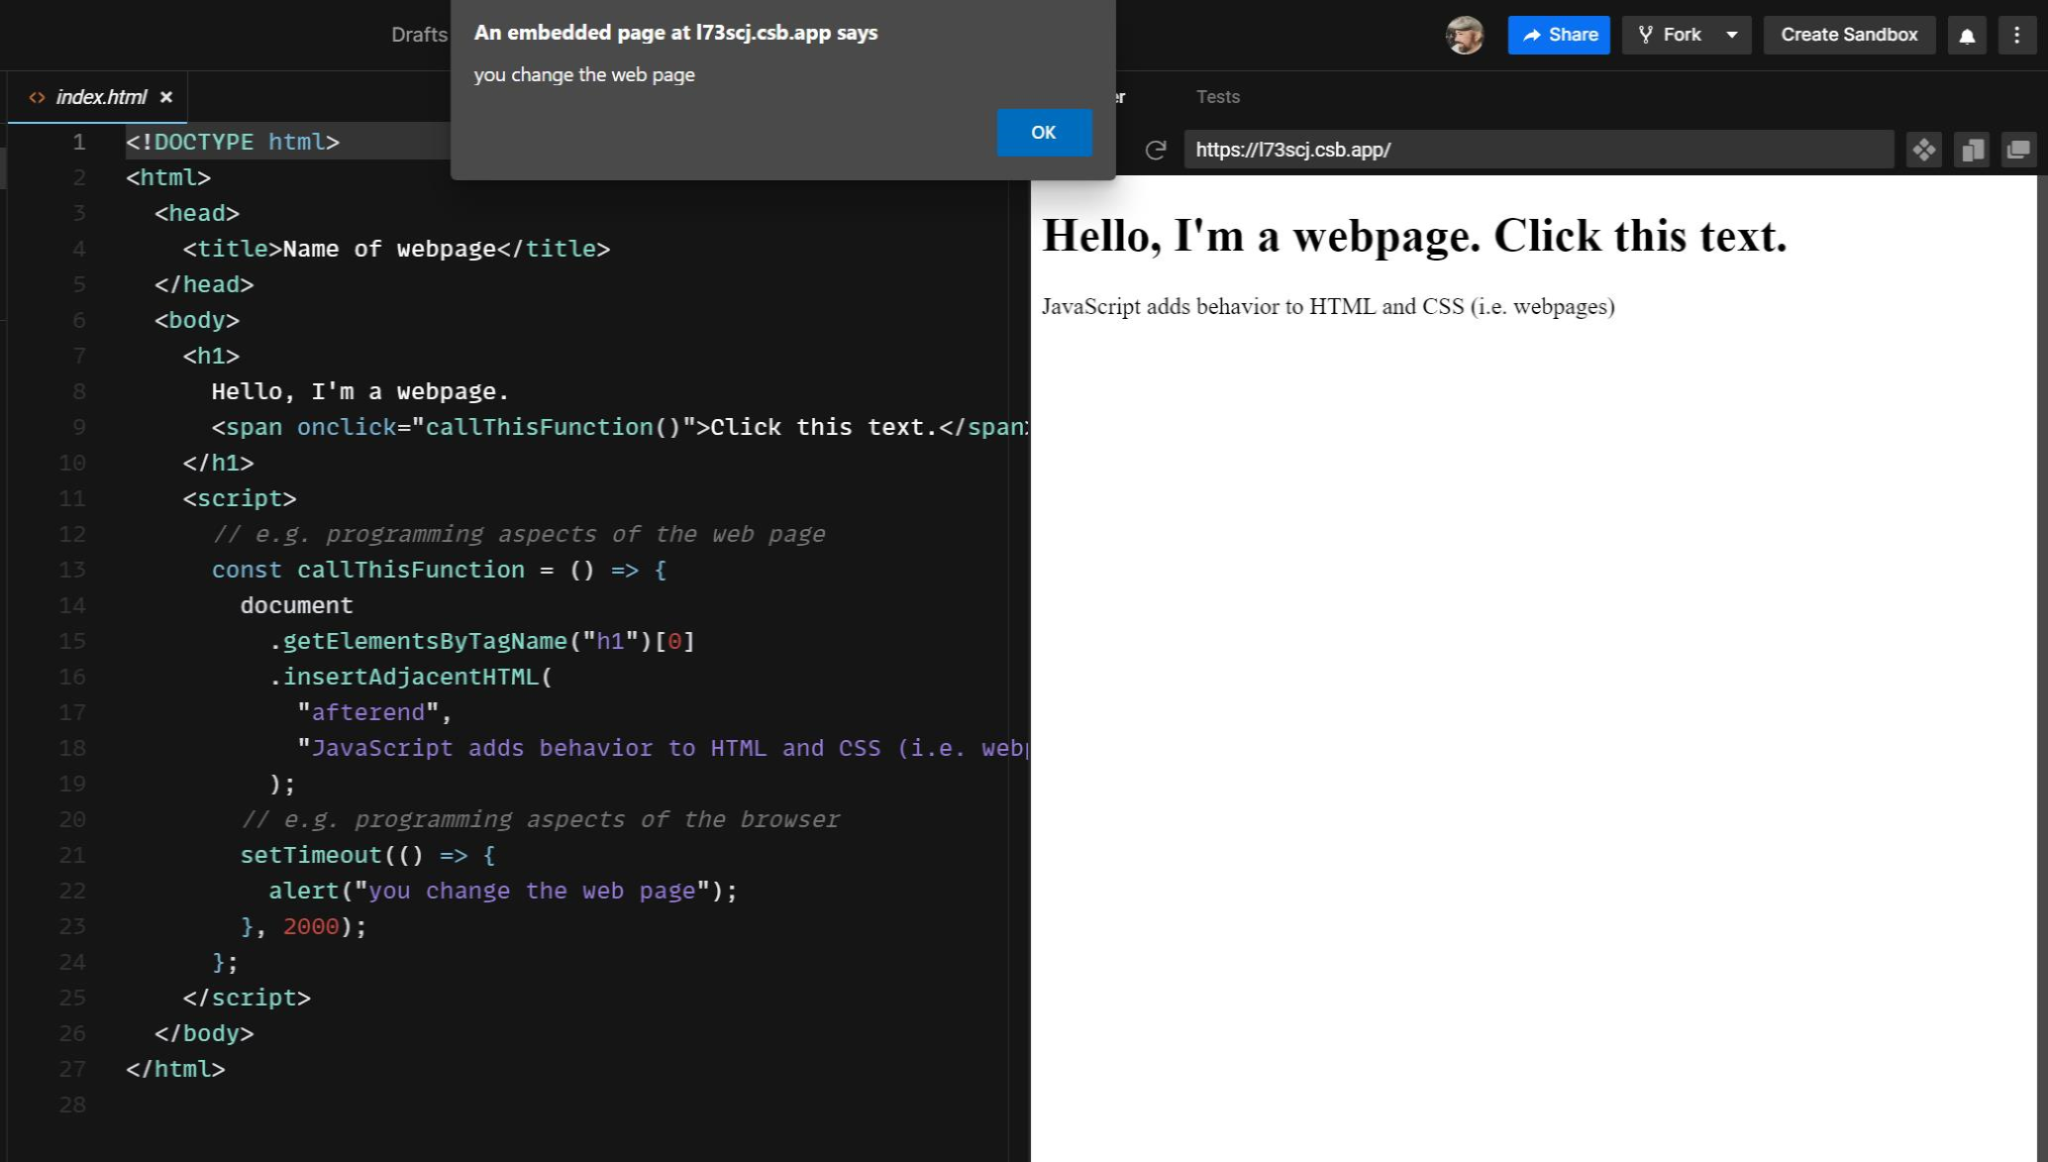This screenshot has width=2048, height=1162.
Task: Switch to the Tests tab
Action: pyautogui.click(x=1217, y=97)
